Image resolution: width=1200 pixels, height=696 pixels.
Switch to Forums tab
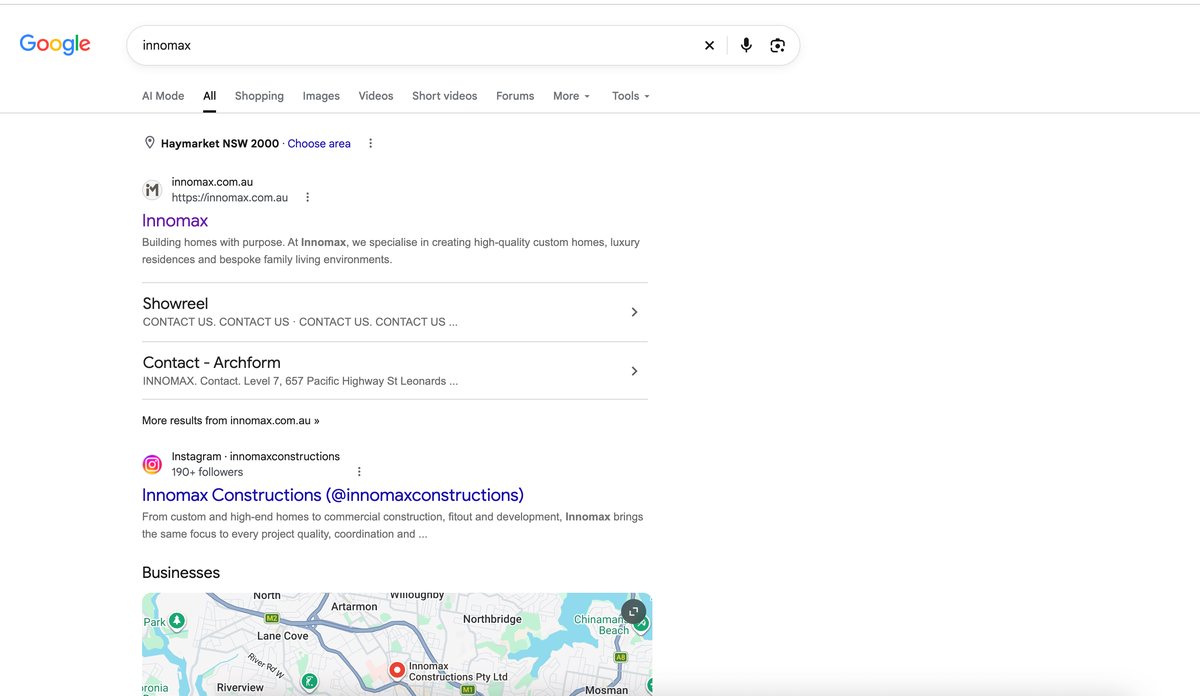pos(515,96)
